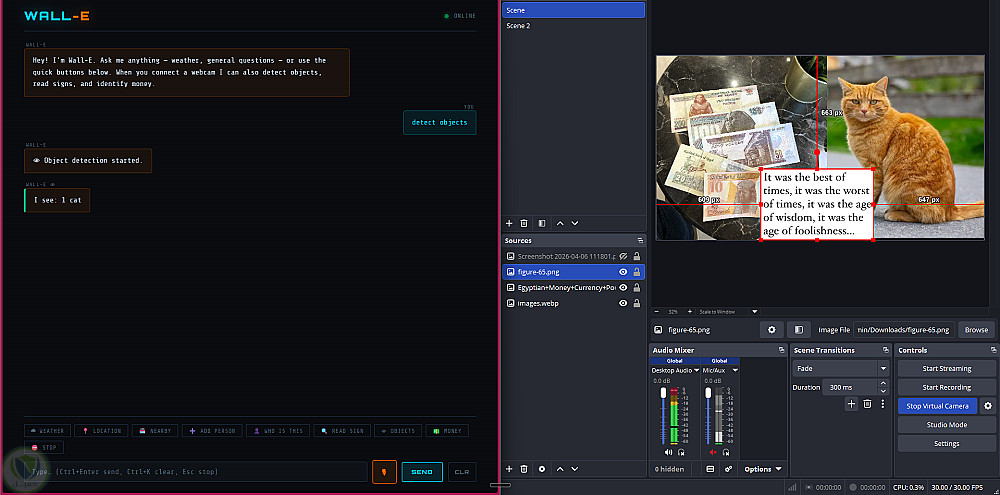Open source properties icon in Sources toolbar
This screenshot has width=1000, height=495.
pyautogui.click(x=542, y=469)
